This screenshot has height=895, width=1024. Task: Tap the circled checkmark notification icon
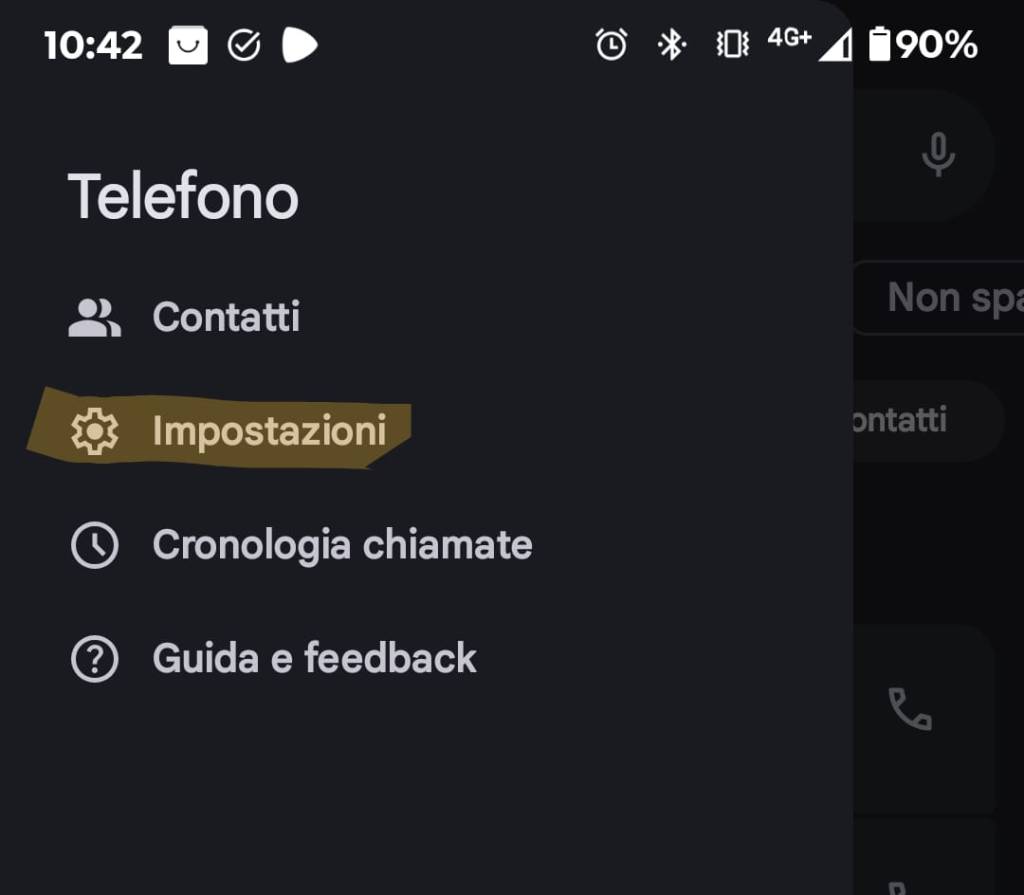(244, 45)
